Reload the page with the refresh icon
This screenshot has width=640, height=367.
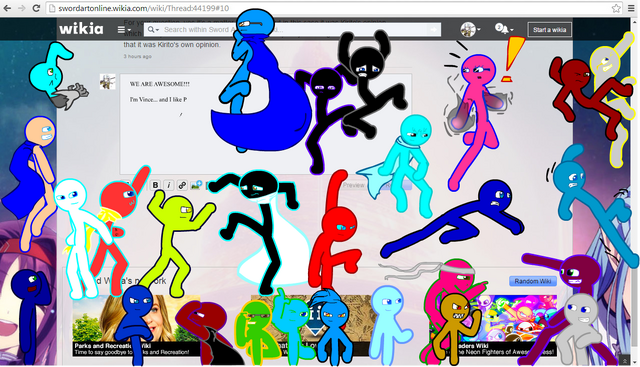click(x=36, y=8)
